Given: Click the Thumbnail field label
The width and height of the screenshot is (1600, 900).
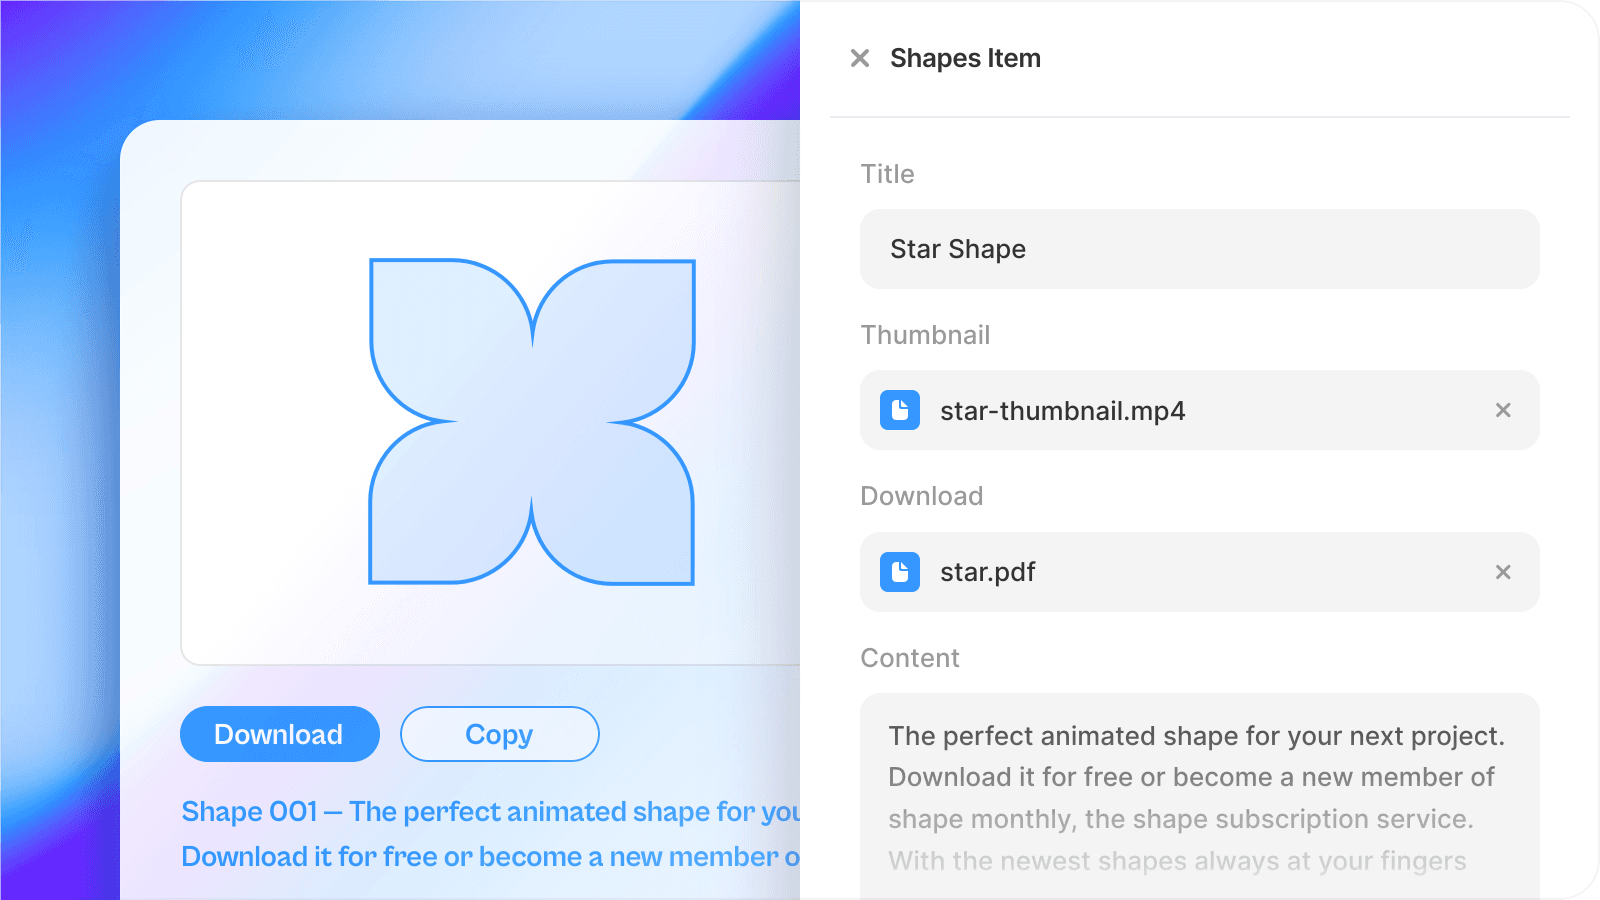Looking at the screenshot, I should tap(925, 335).
